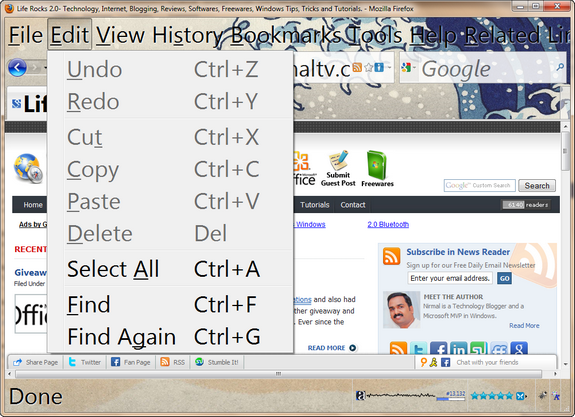Click the five-star rating in status bar
The width and height of the screenshot is (575, 417).
(x=492, y=396)
